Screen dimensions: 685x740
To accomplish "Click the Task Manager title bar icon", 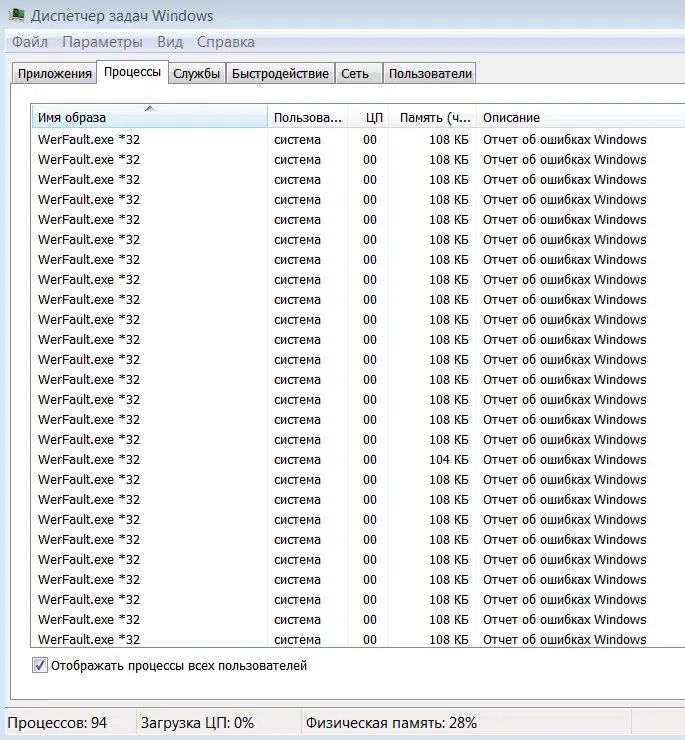I will (x=17, y=15).
